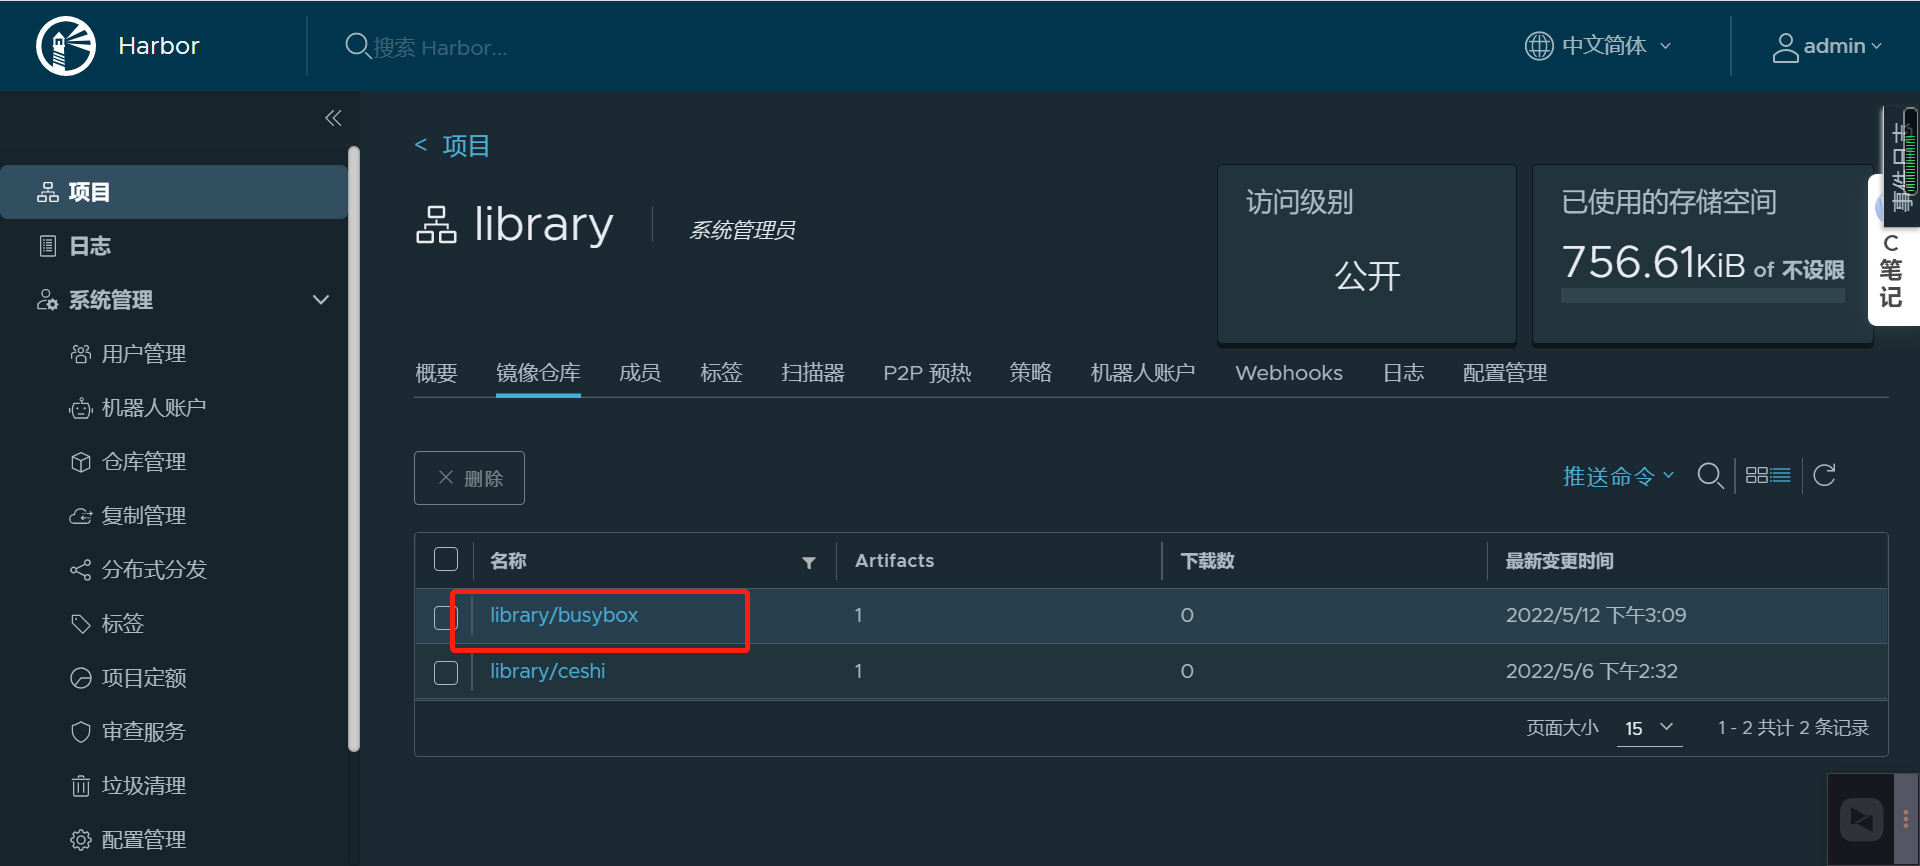
Task: Open the 中文简体 language dropdown
Action: click(1598, 46)
